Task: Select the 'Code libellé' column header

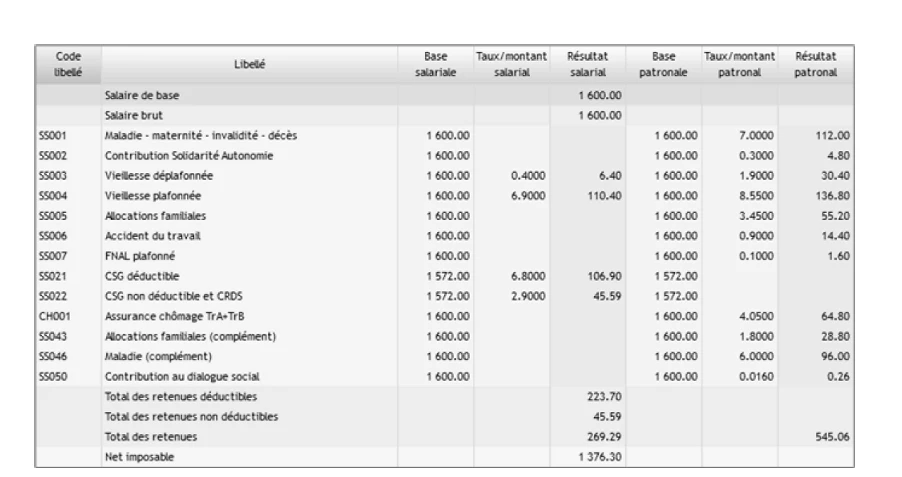Action: (68, 64)
